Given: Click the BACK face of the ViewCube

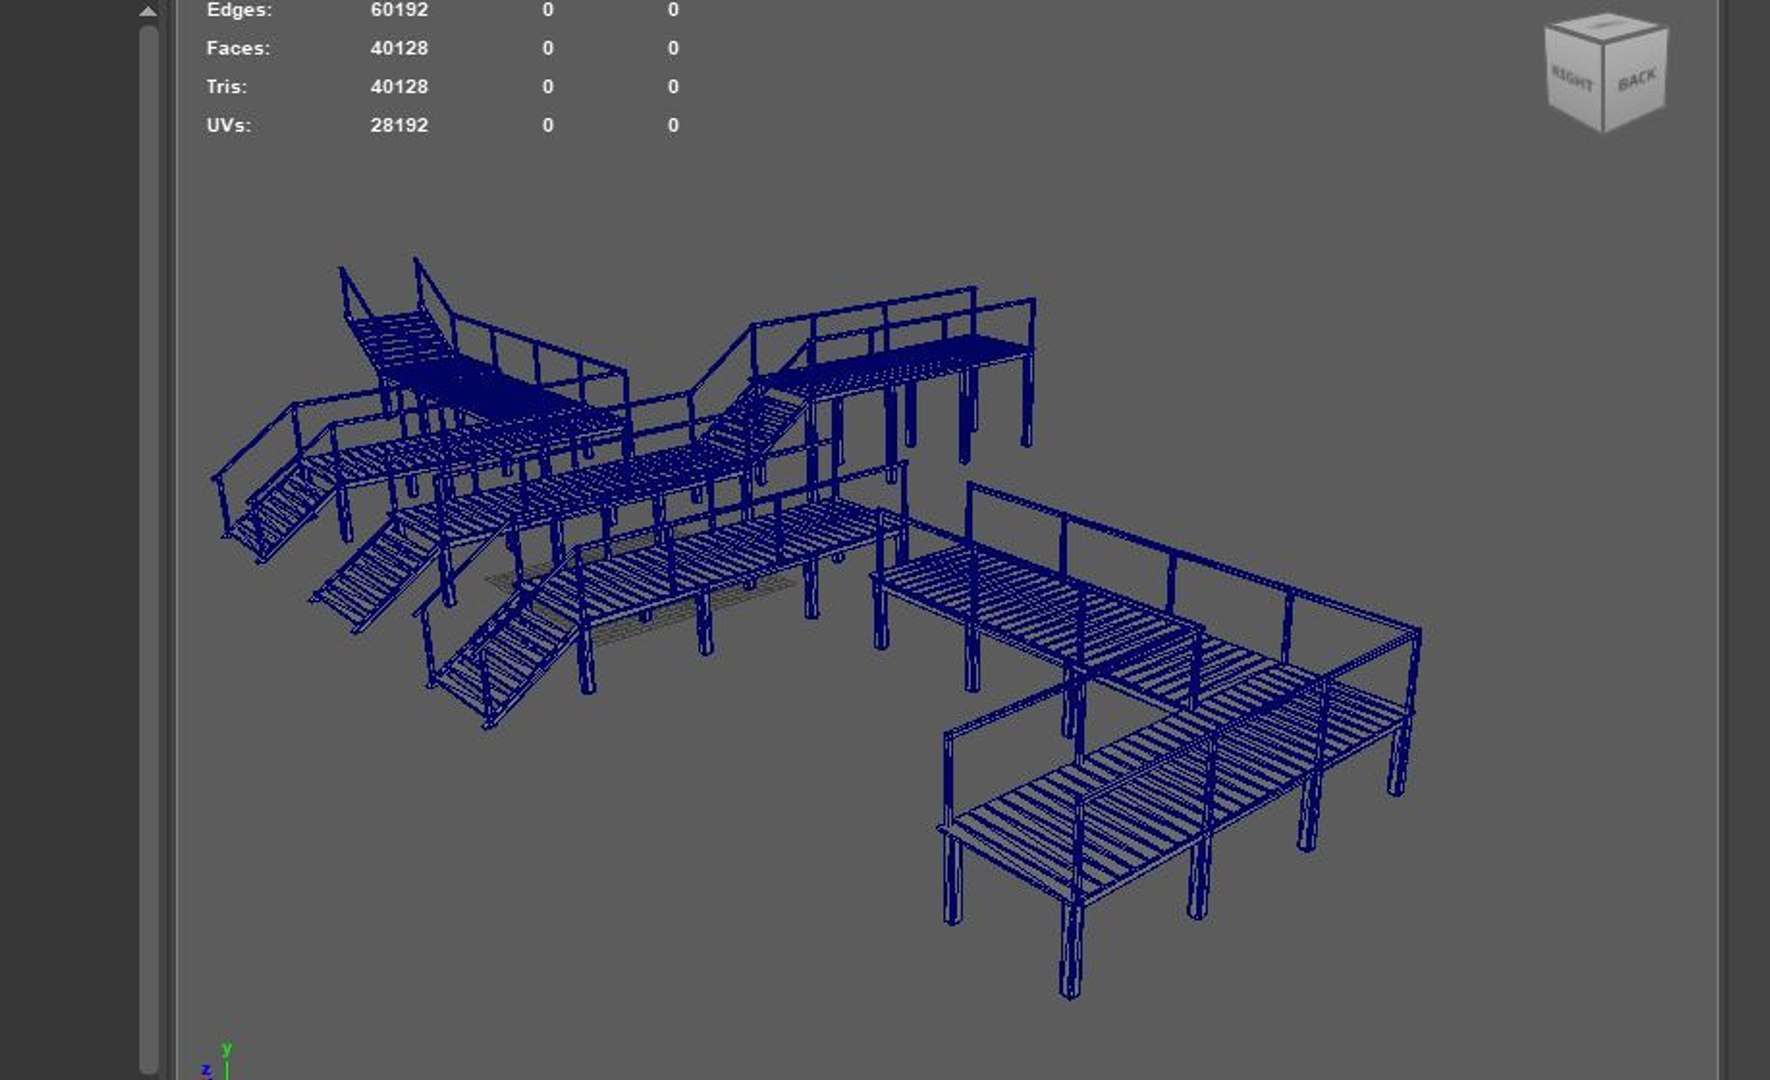Looking at the screenshot, I should pyautogui.click(x=1636, y=80).
